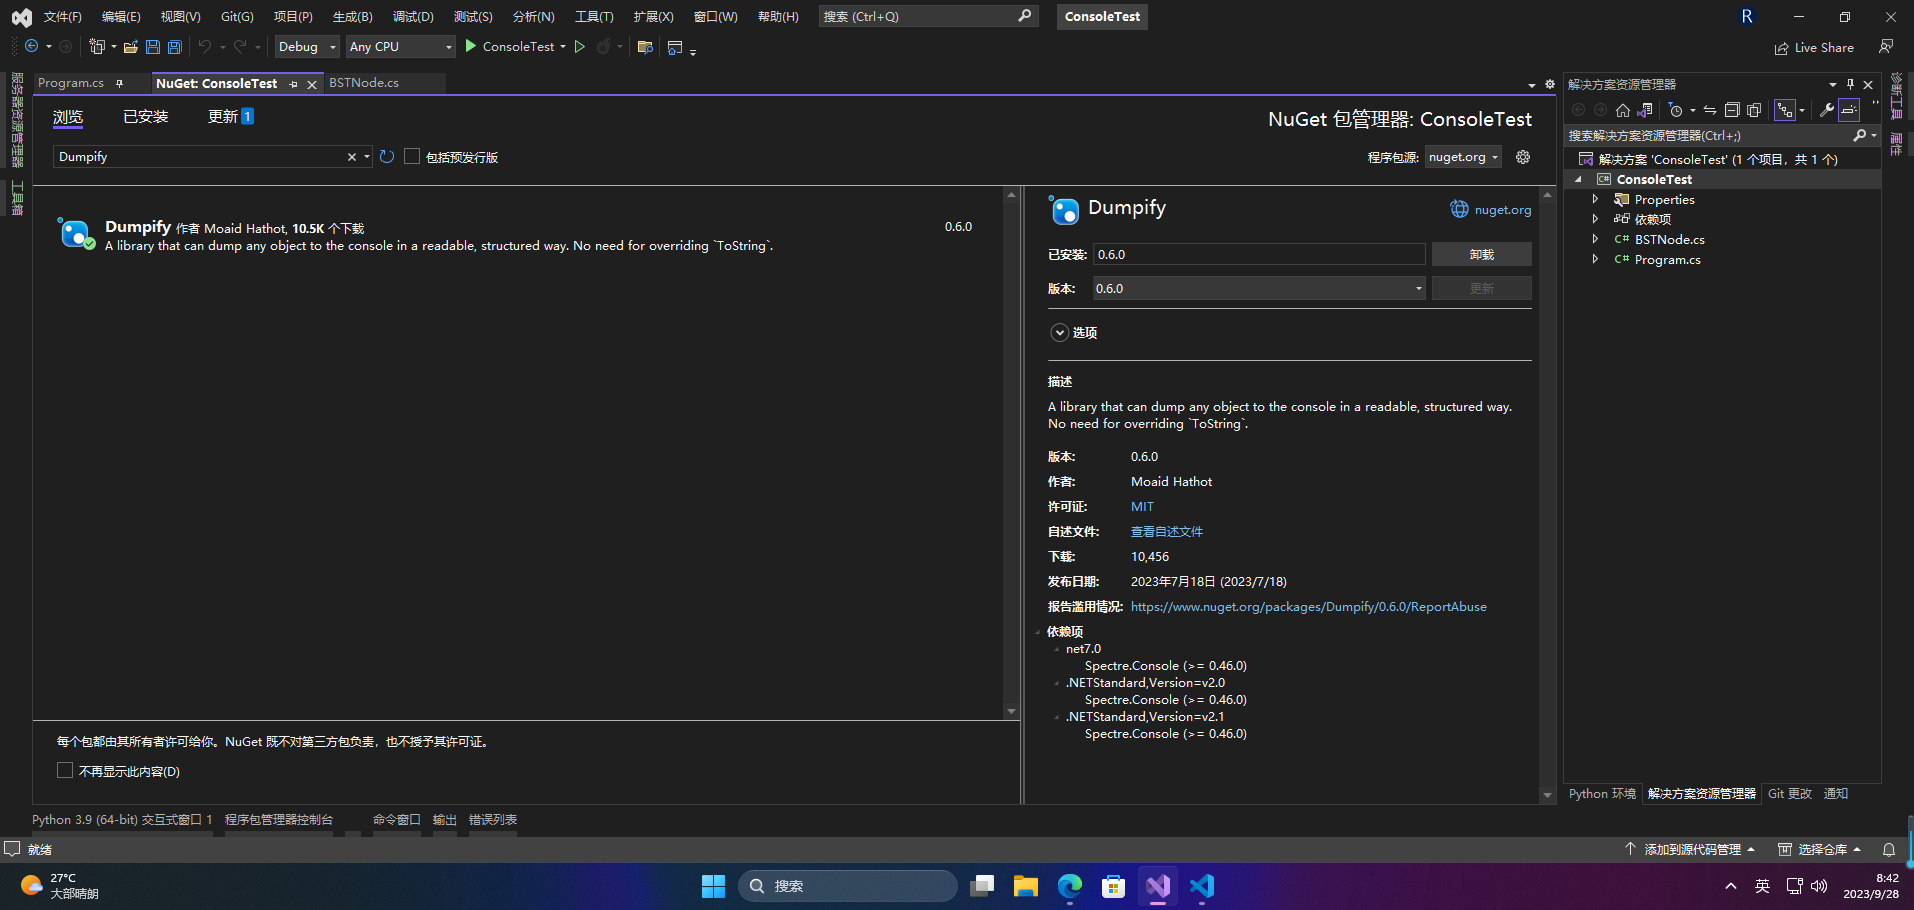Open the 查看自述文件 readme link
The width and height of the screenshot is (1914, 910).
pos(1166,531)
